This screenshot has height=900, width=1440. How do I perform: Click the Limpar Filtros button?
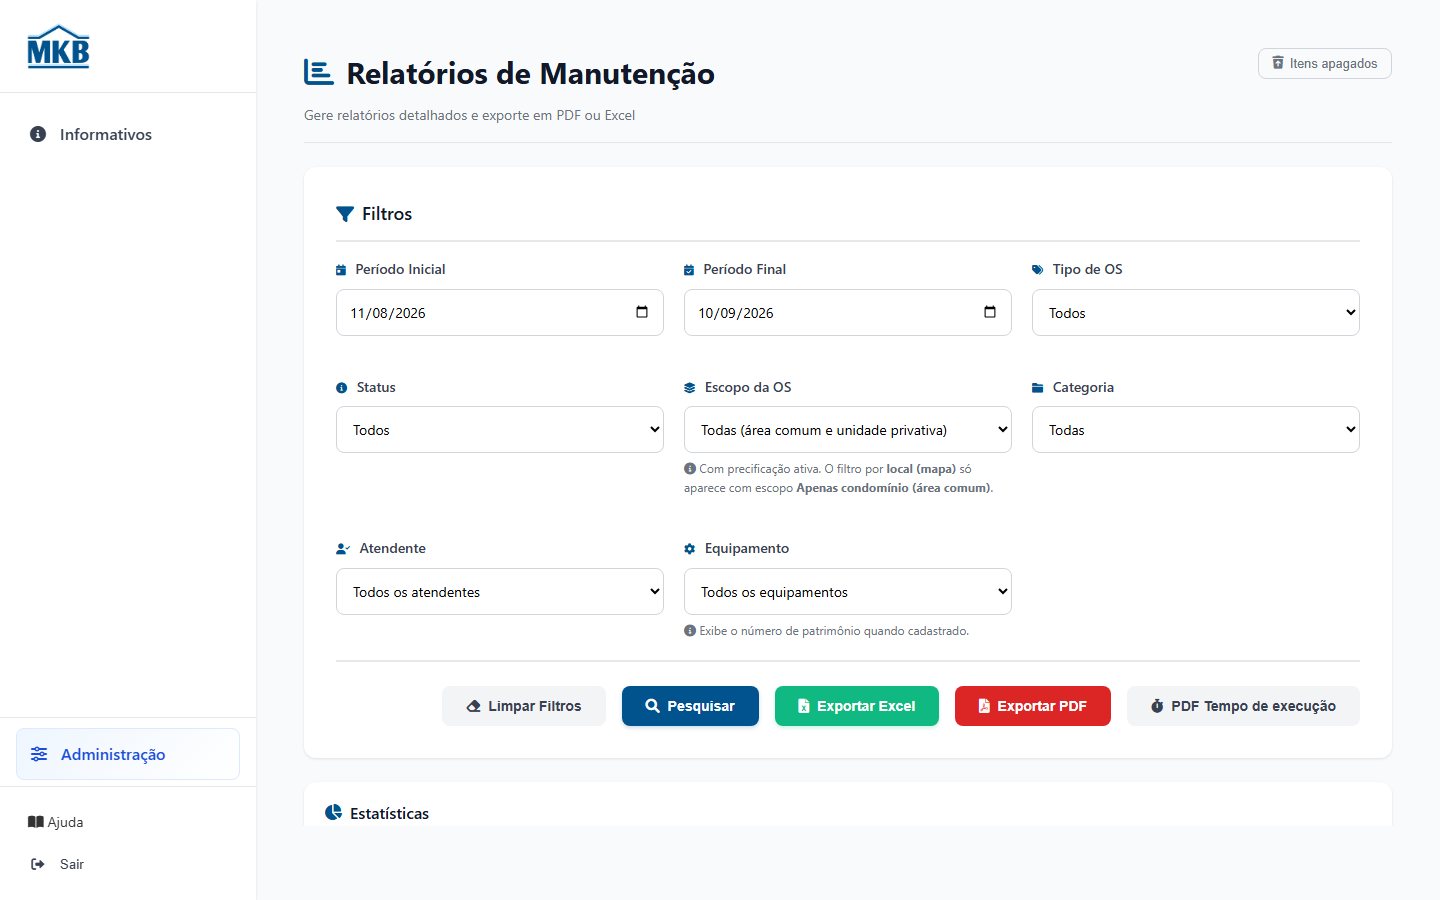524,706
